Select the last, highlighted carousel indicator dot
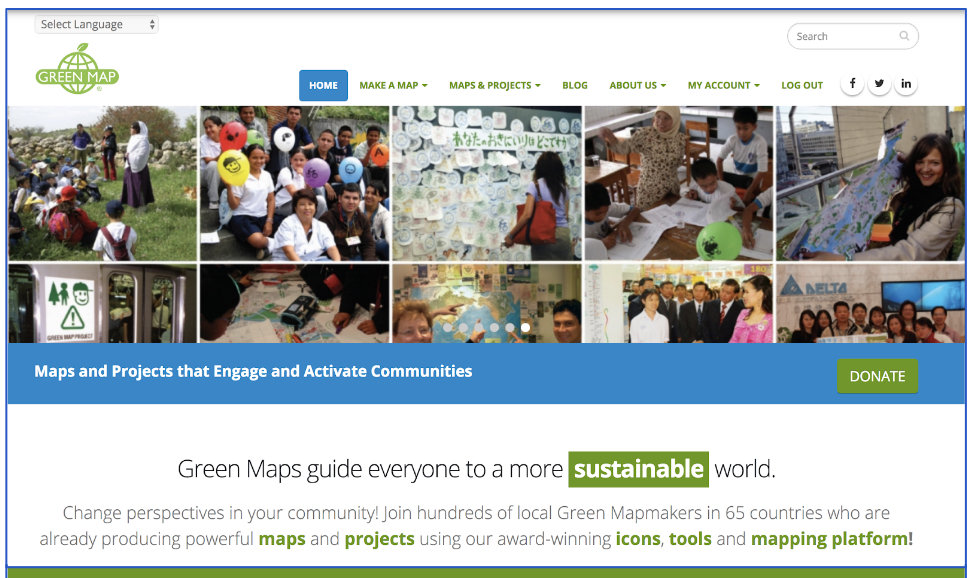 (x=525, y=327)
